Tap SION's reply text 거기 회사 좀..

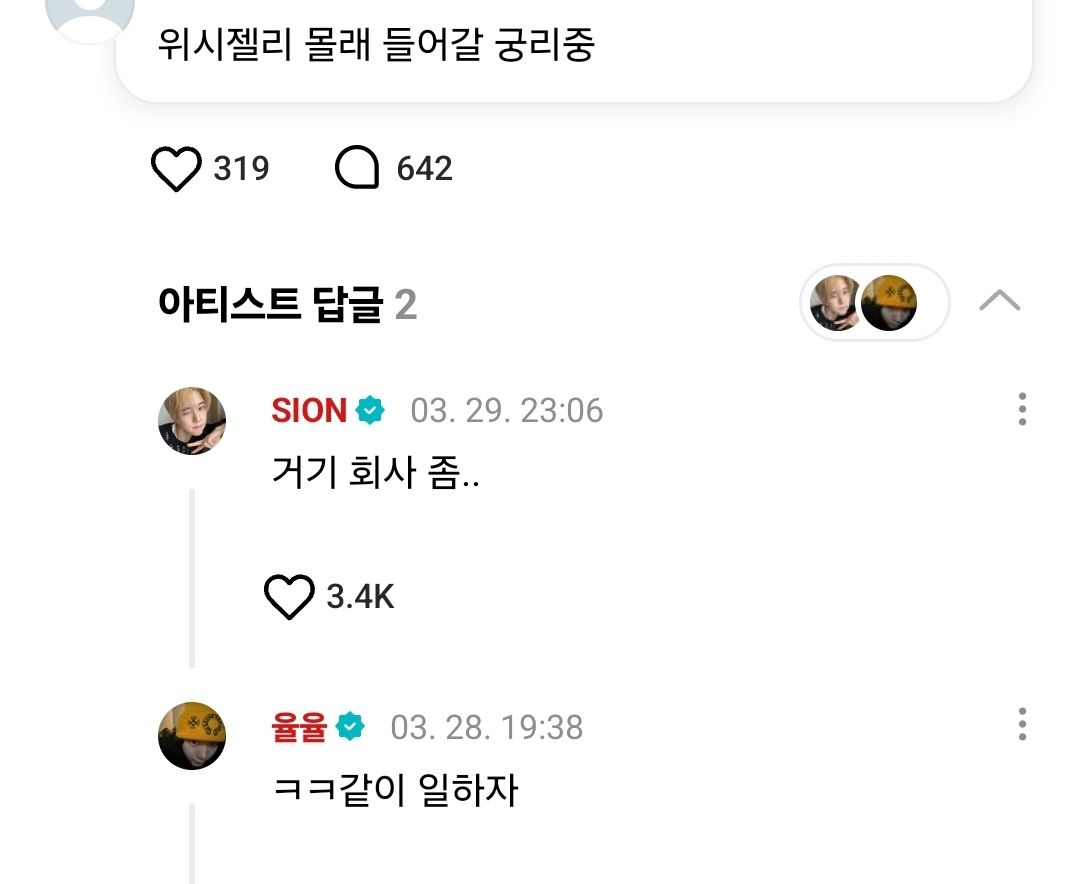(376, 472)
